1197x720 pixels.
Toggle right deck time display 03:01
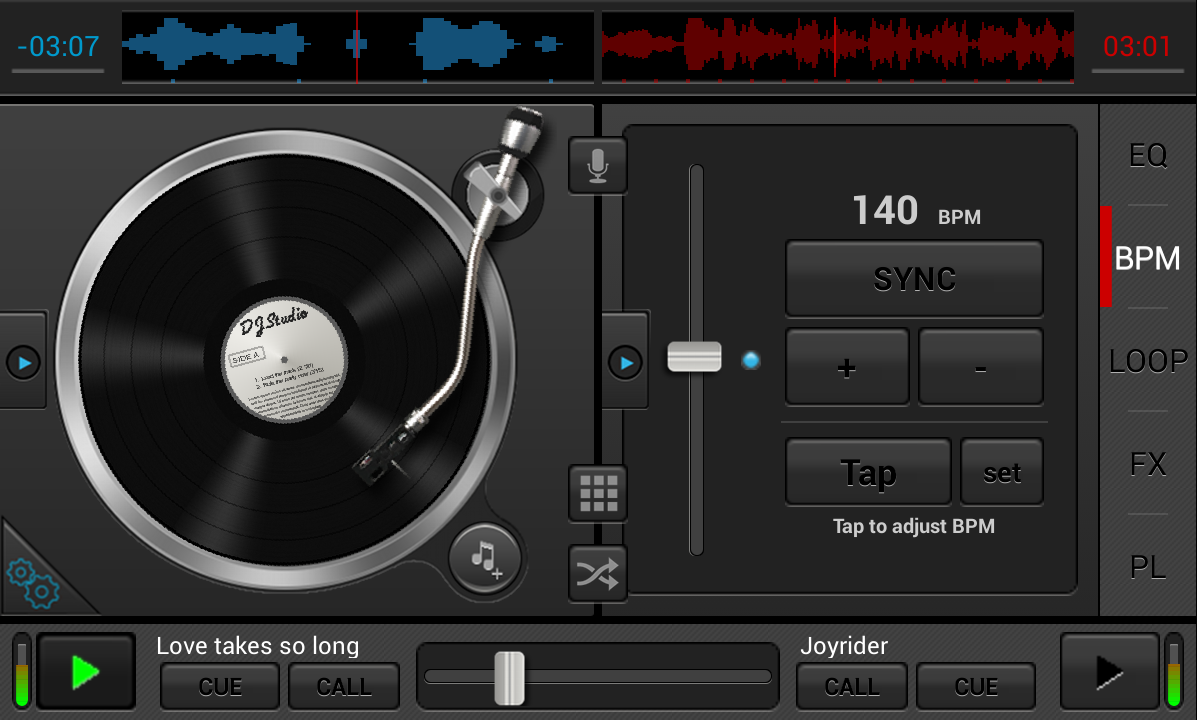pyautogui.click(x=1137, y=47)
